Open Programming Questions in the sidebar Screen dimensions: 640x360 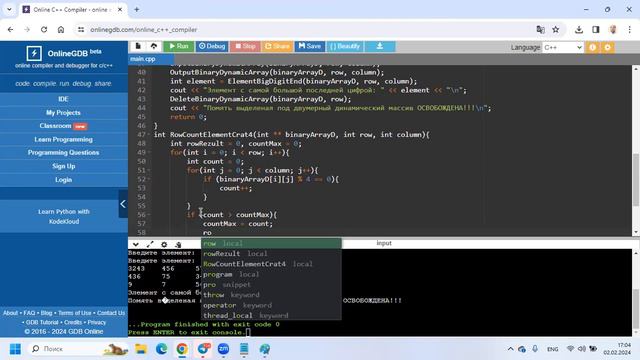(x=63, y=153)
